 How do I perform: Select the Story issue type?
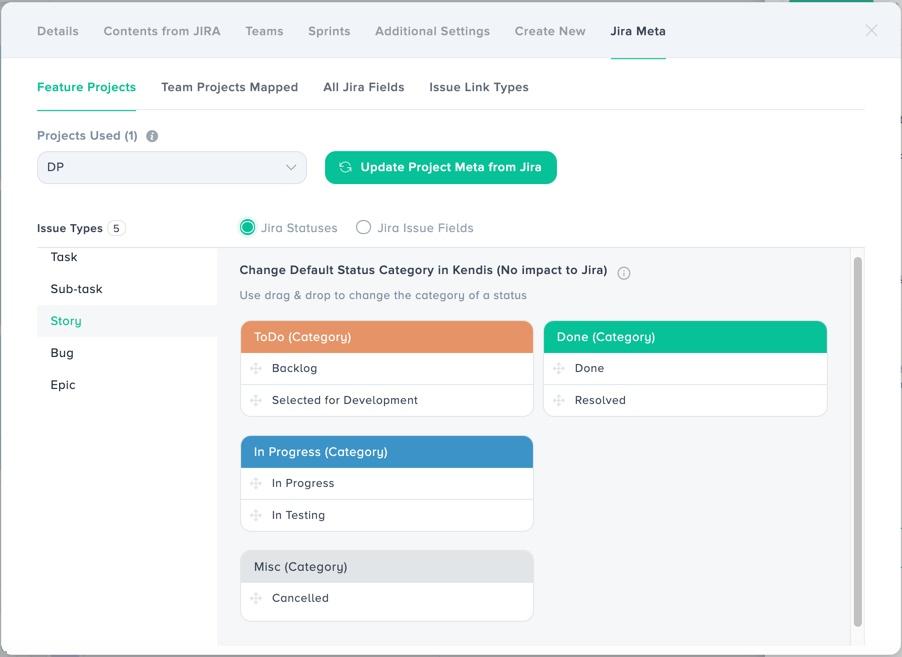click(127, 321)
